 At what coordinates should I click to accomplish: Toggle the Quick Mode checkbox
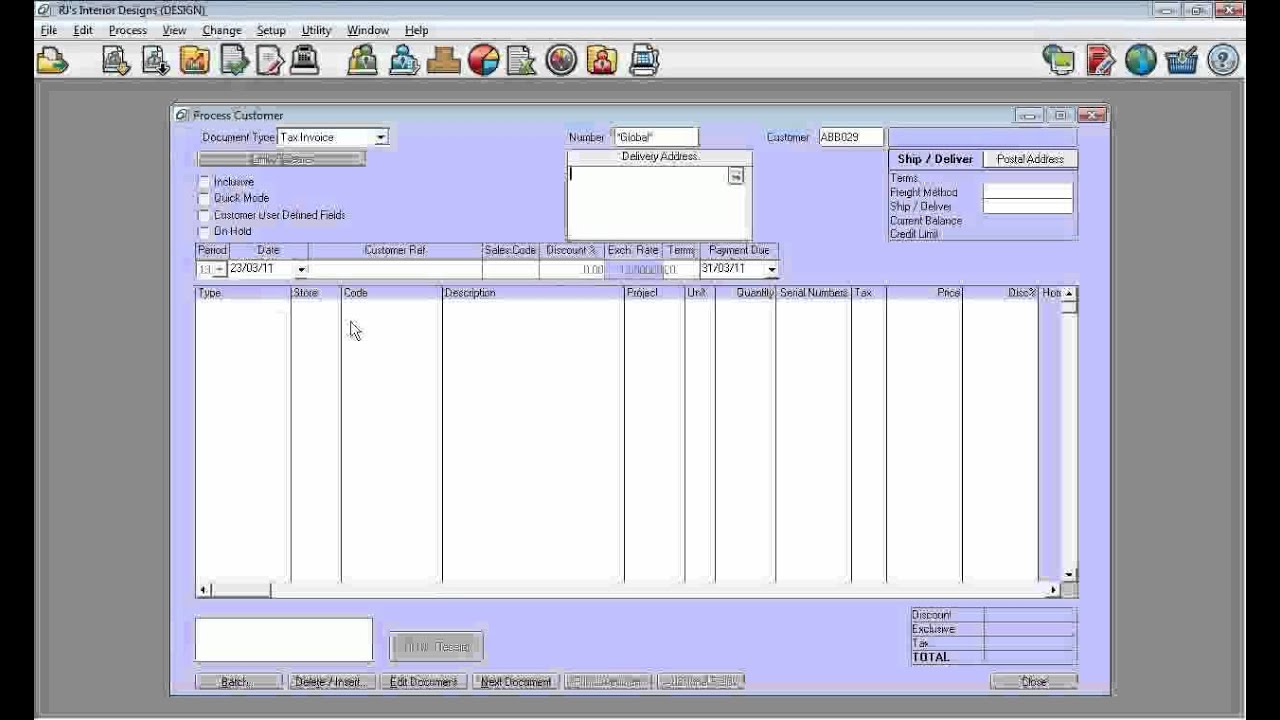click(x=205, y=198)
